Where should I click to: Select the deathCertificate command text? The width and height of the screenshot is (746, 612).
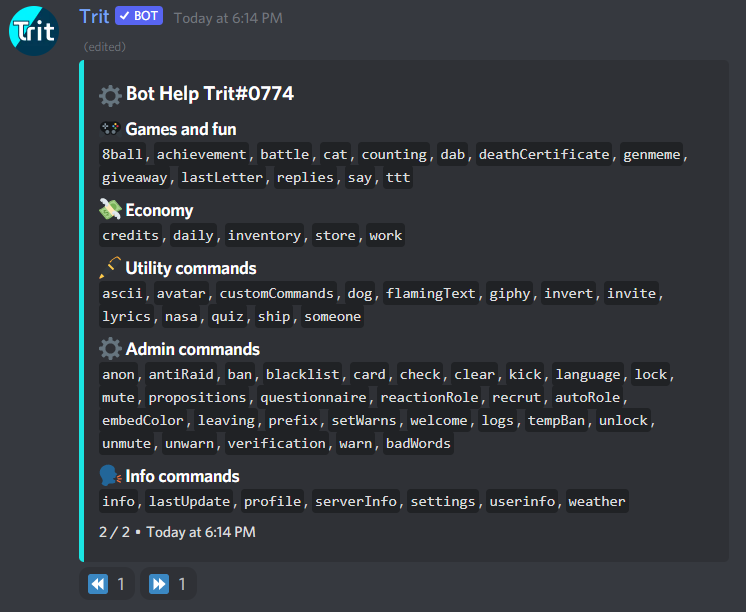tap(544, 154)
